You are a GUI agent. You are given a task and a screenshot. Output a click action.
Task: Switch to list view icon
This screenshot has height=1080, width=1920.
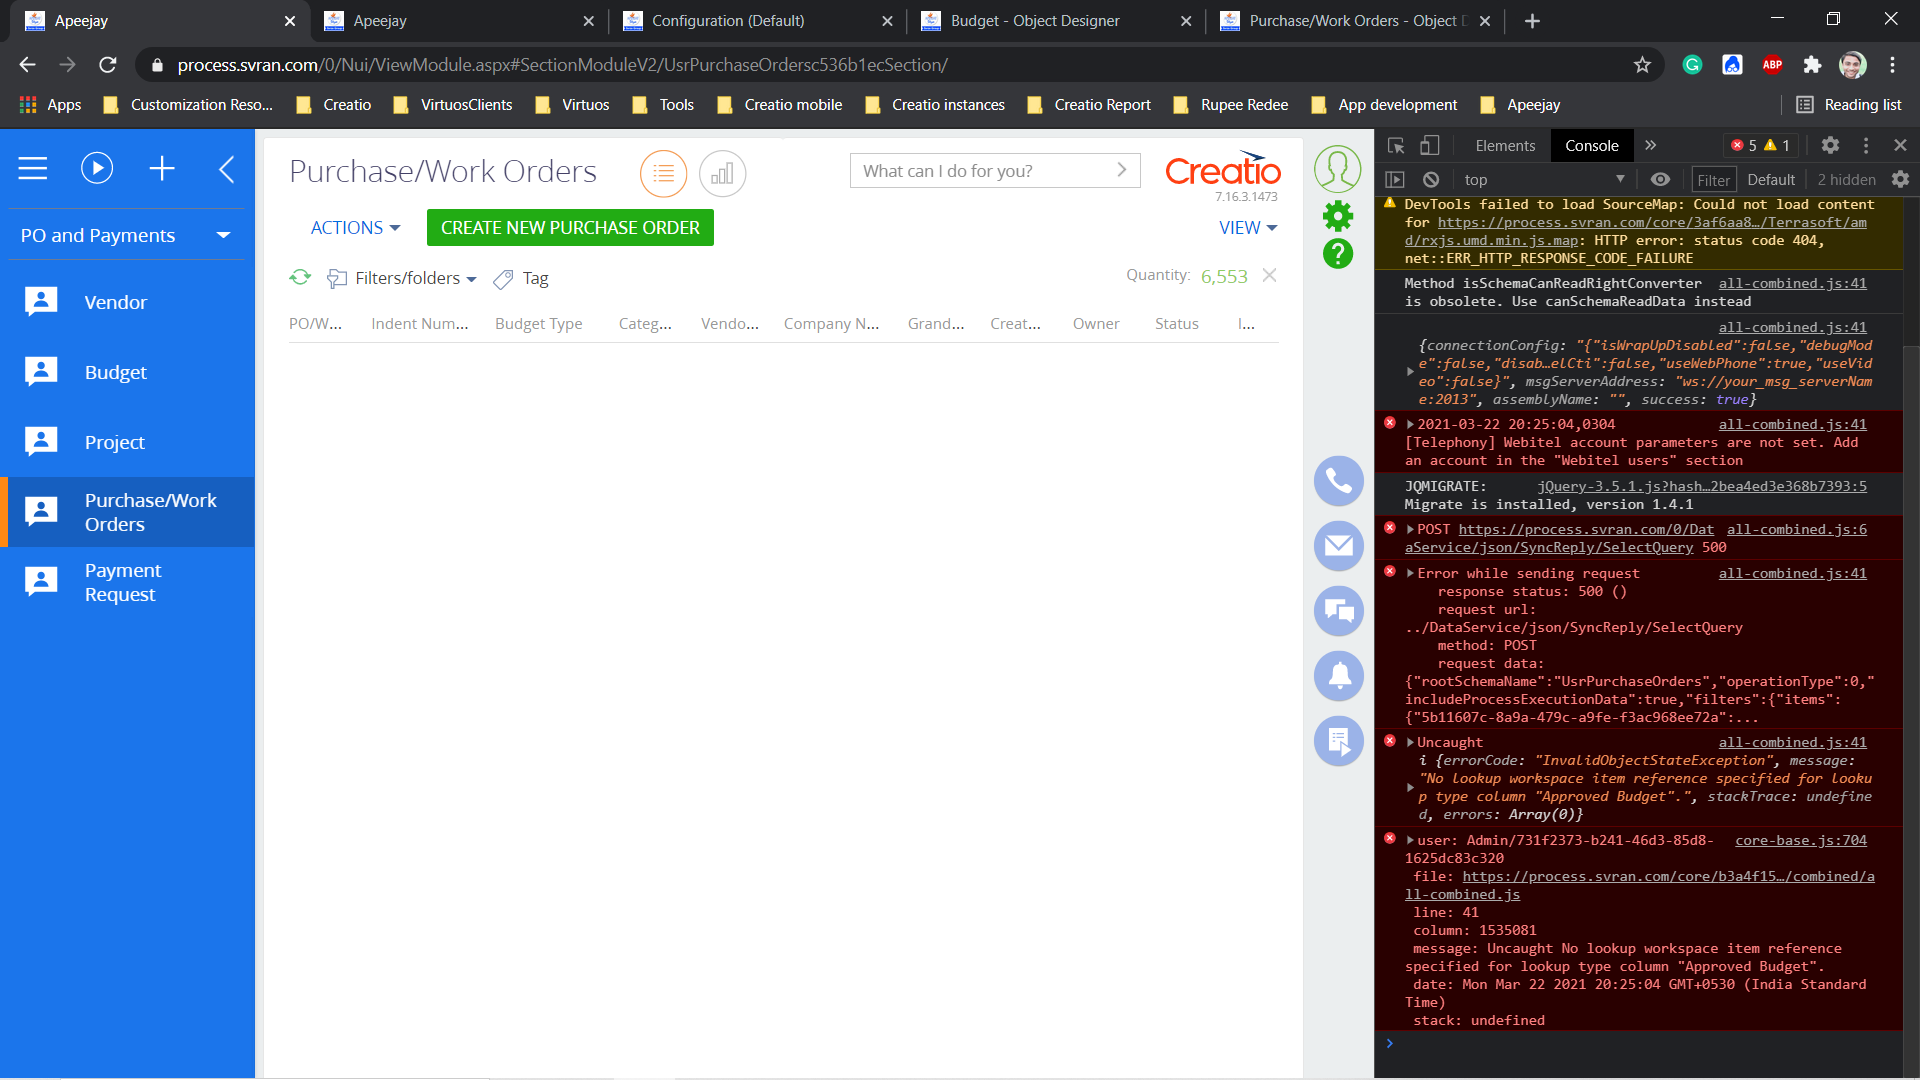pyautogui.click(x=664, y=174)
